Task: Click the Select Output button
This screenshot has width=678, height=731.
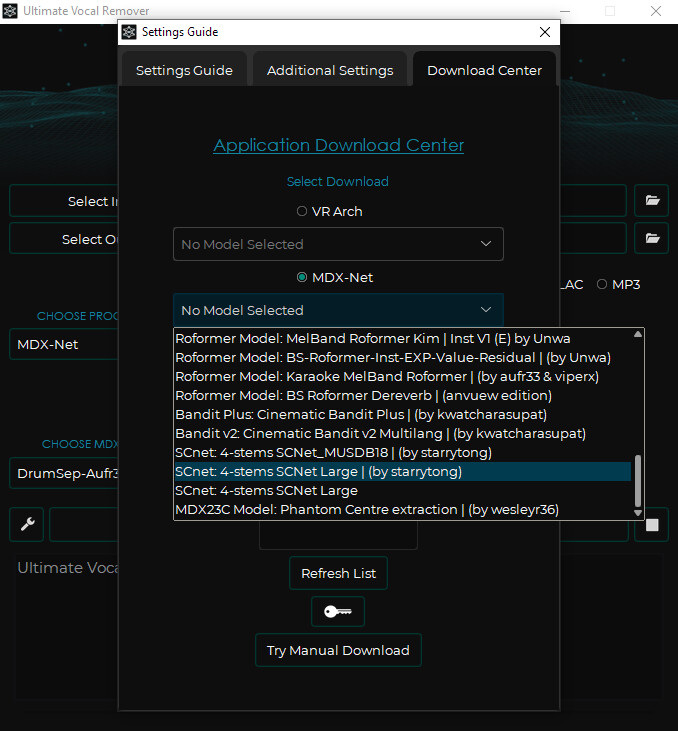Action: click(x=64, y=238)
